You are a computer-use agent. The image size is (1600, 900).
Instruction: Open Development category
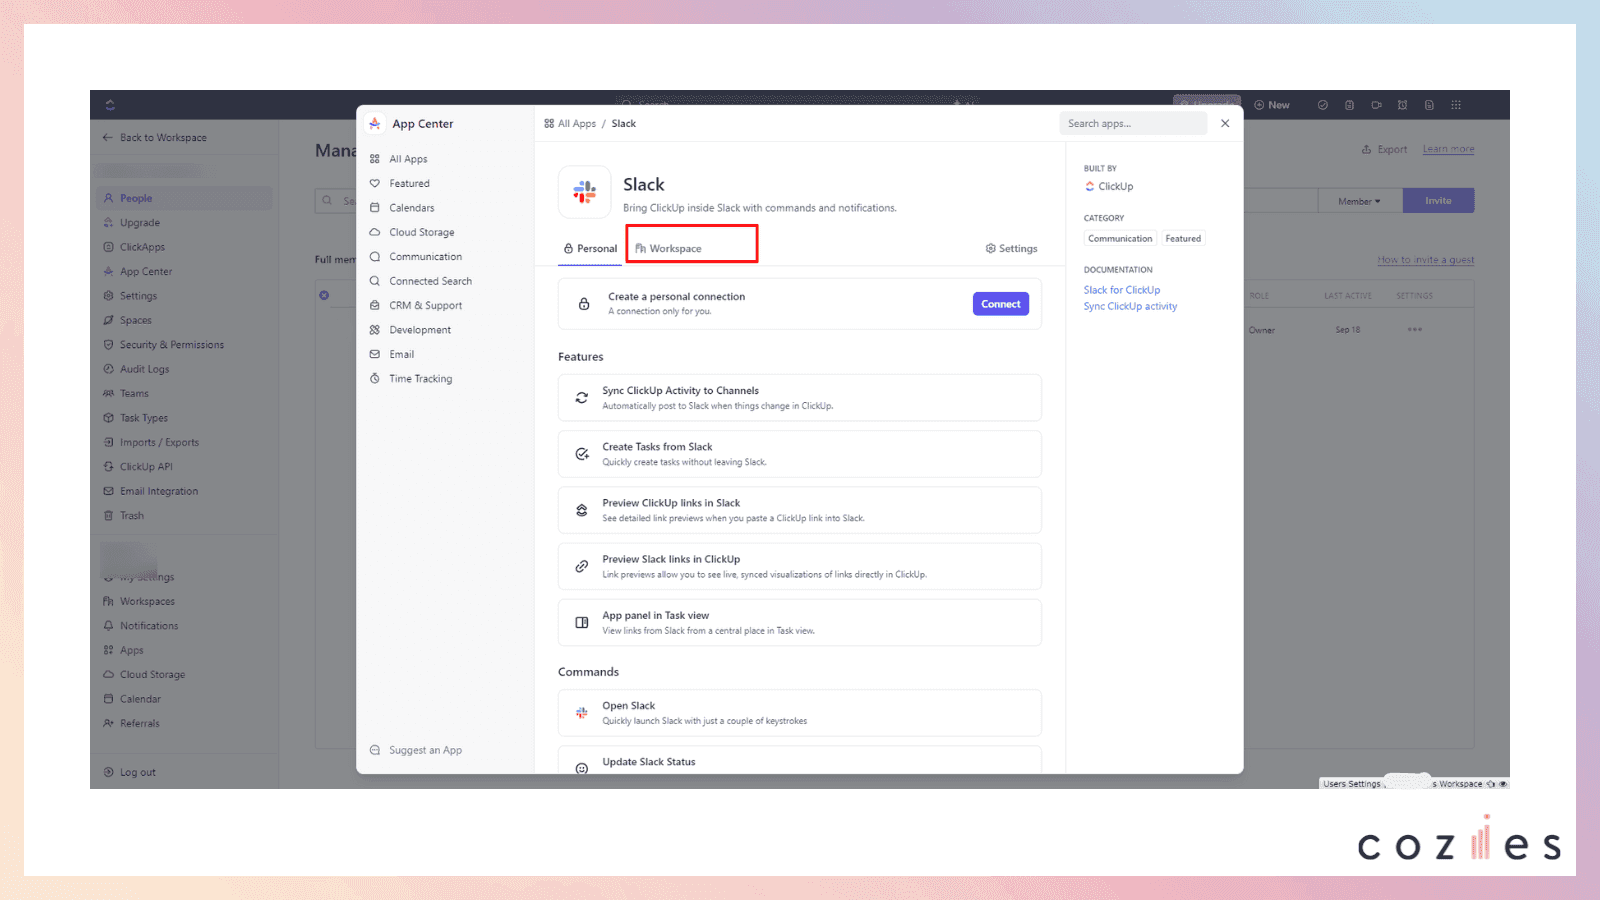point(410,330)
